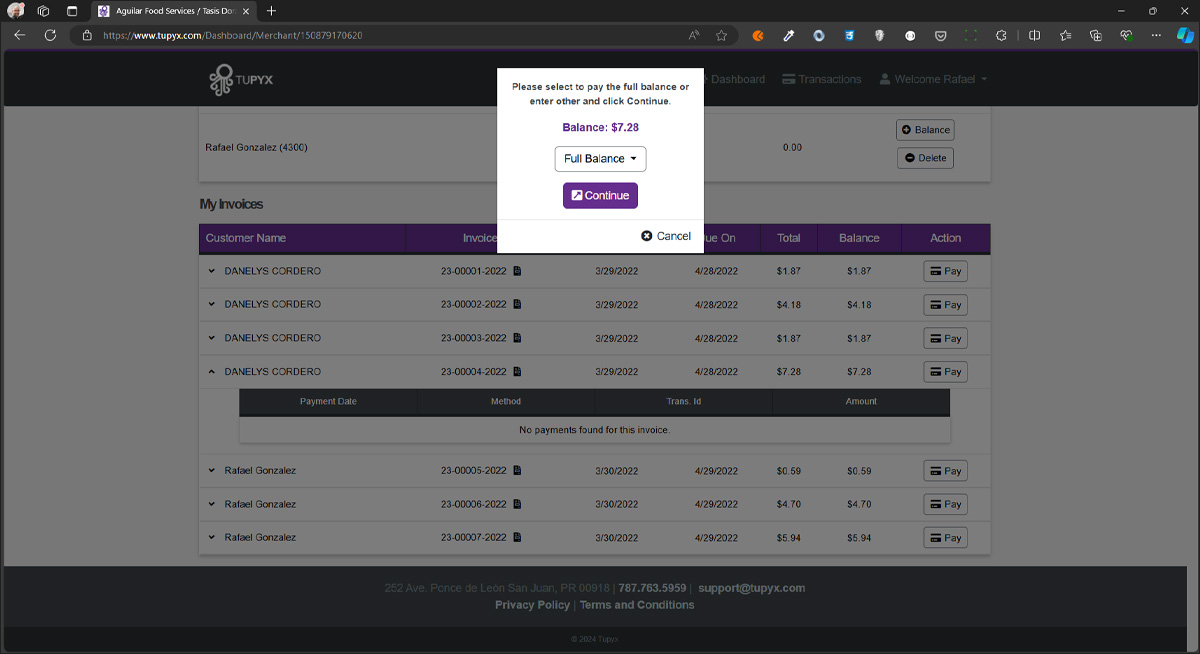Click the browser refresh icon
This screenshot has height=654, width=1200.
(50, 35)
